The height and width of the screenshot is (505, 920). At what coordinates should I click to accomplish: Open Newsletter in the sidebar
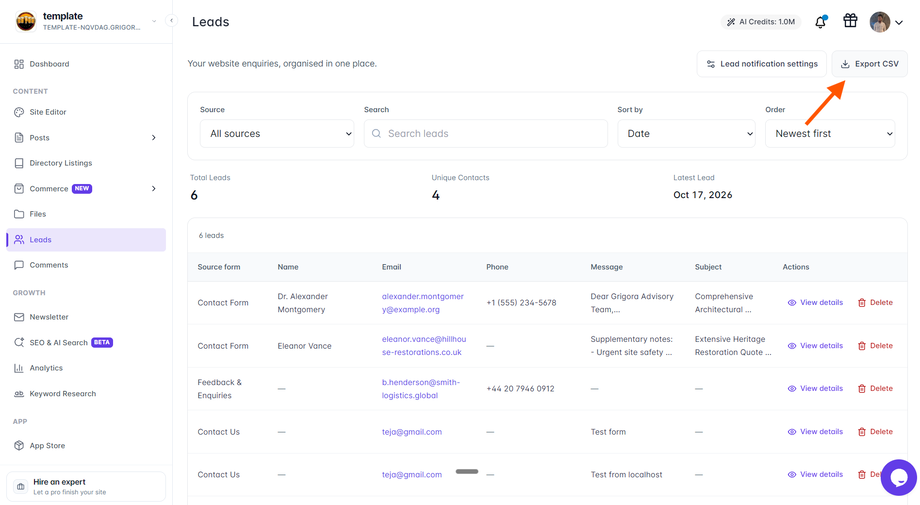(86, 317)
